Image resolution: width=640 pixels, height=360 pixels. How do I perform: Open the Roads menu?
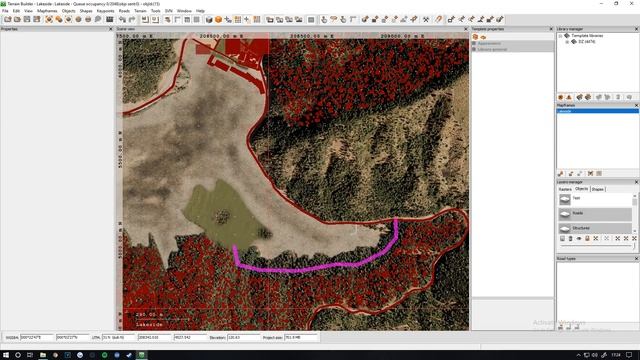[124, 11]
